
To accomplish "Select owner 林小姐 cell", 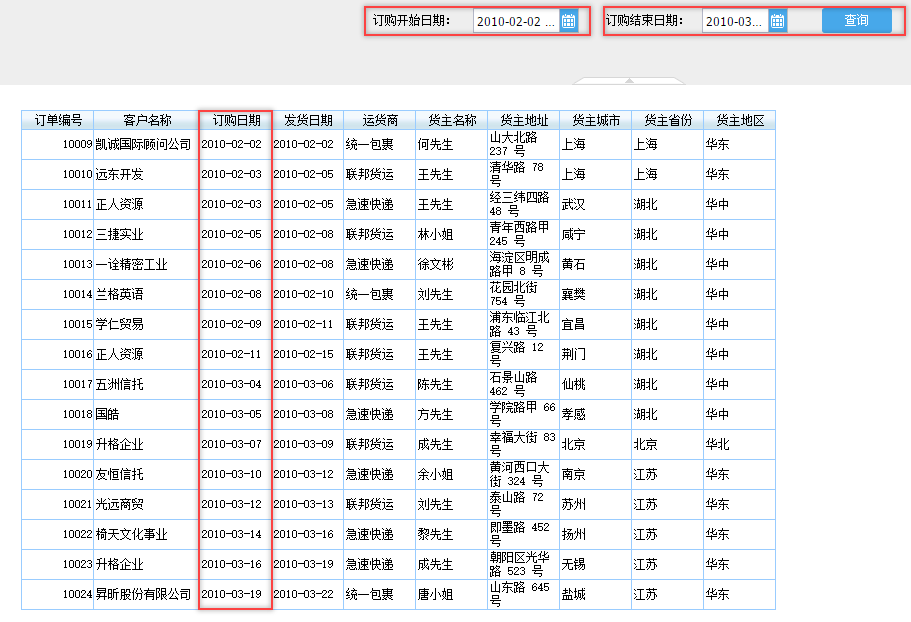I will pyautogui.click(x=451, y=235).
